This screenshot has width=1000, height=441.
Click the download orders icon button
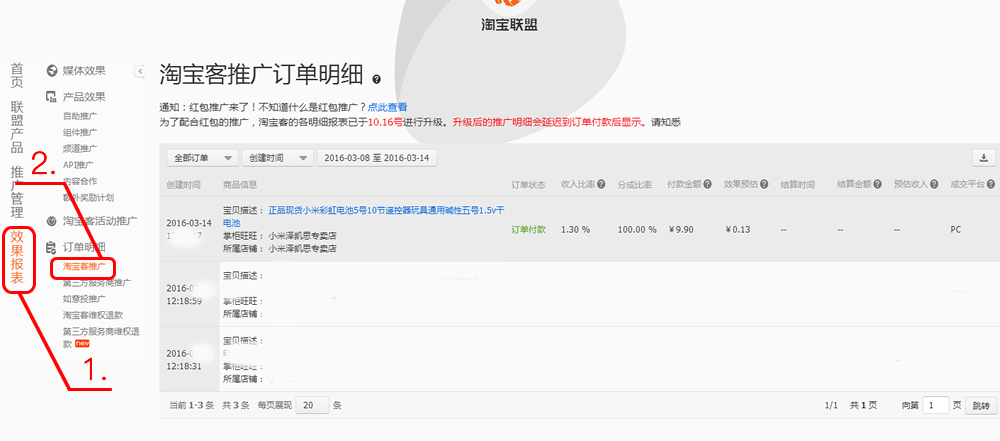click(x=984, y=158)
